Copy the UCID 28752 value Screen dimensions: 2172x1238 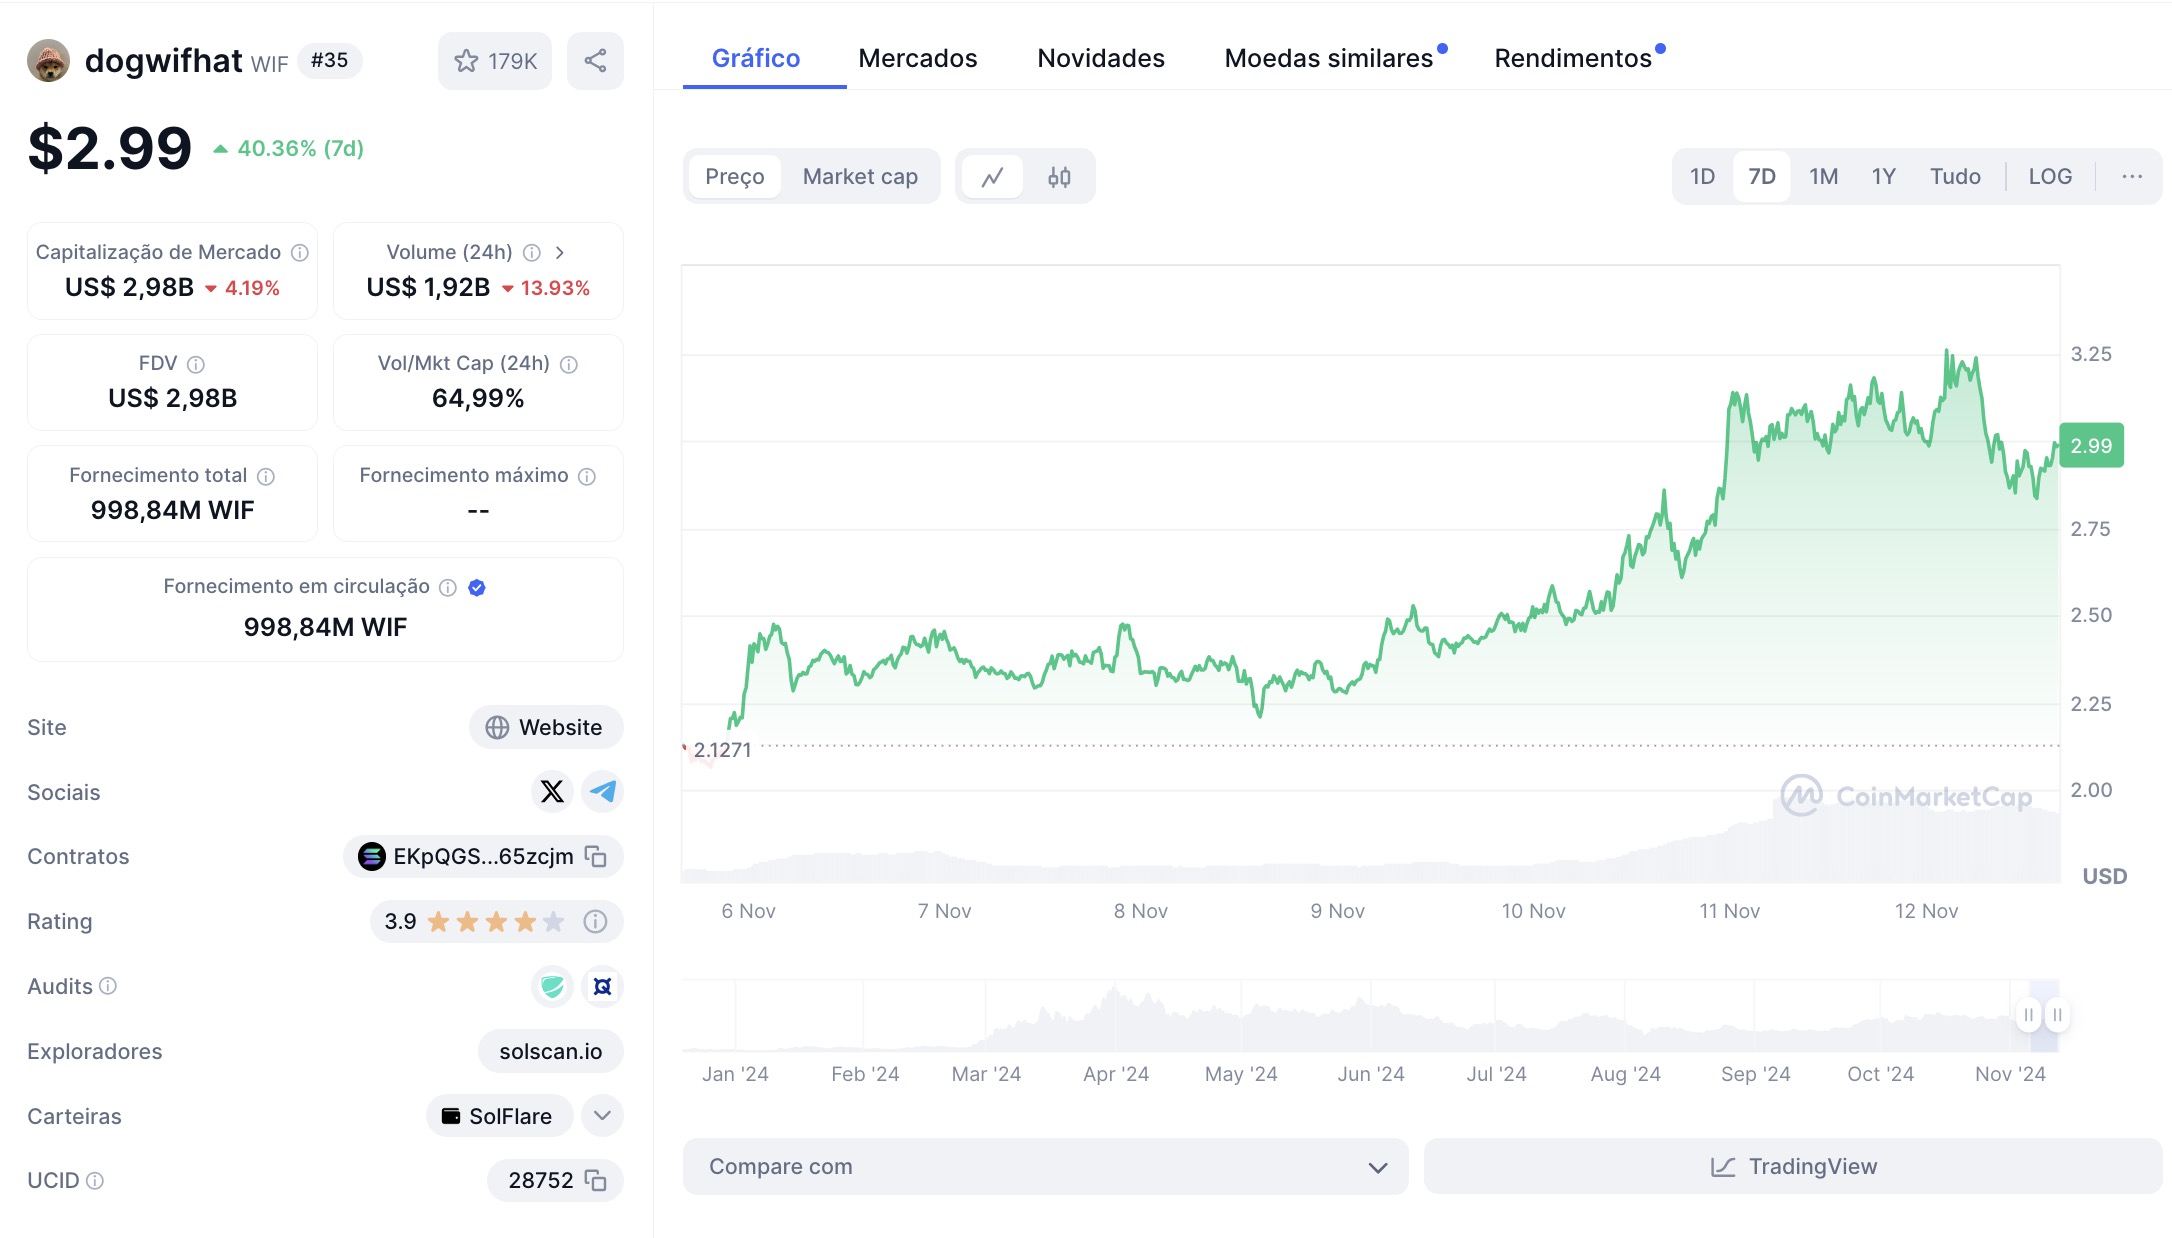pyautogui.click(x=596, y=1180)
